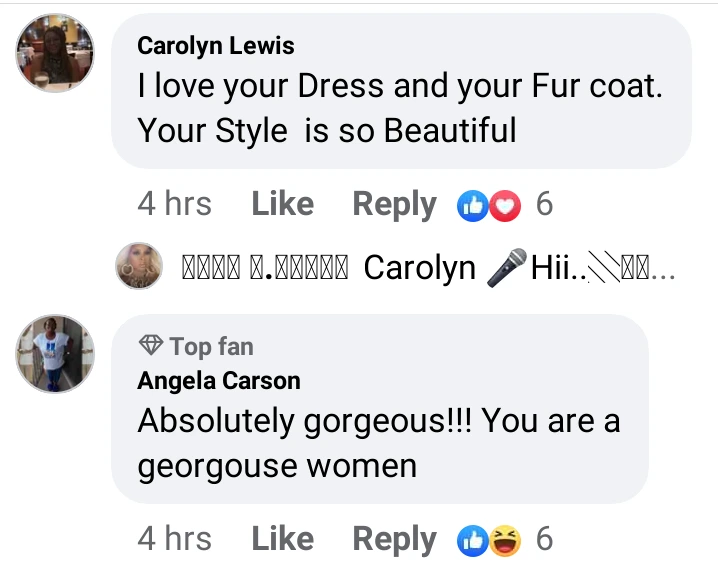Click the blue thumbs-up reaction on Carolyn's comment
718x578 pixels.
(471, 205)
